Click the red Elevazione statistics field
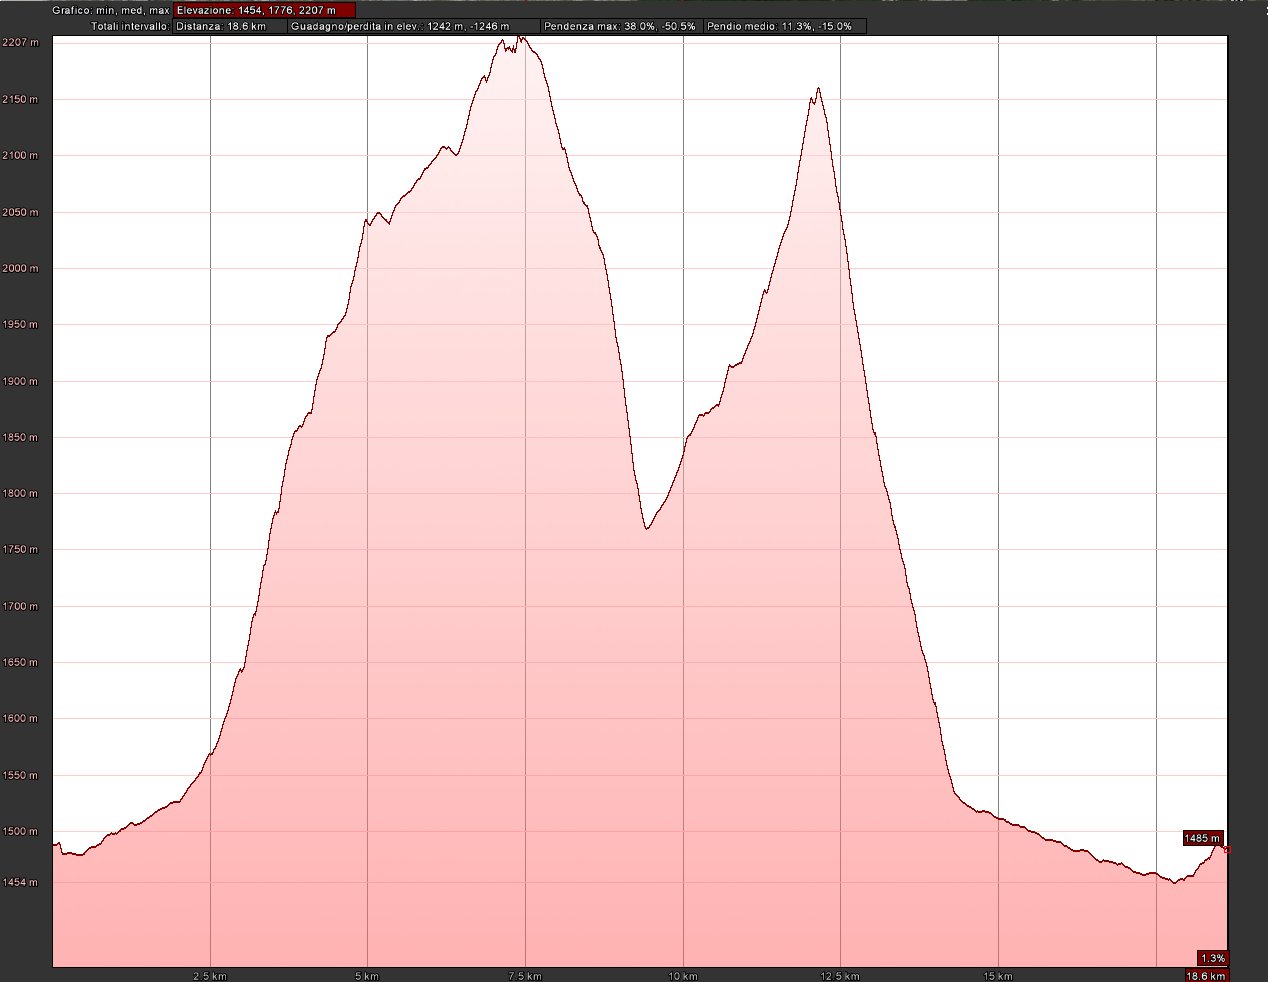The width and height of the screenshot is (1268, 982). [x=263, y=10]
